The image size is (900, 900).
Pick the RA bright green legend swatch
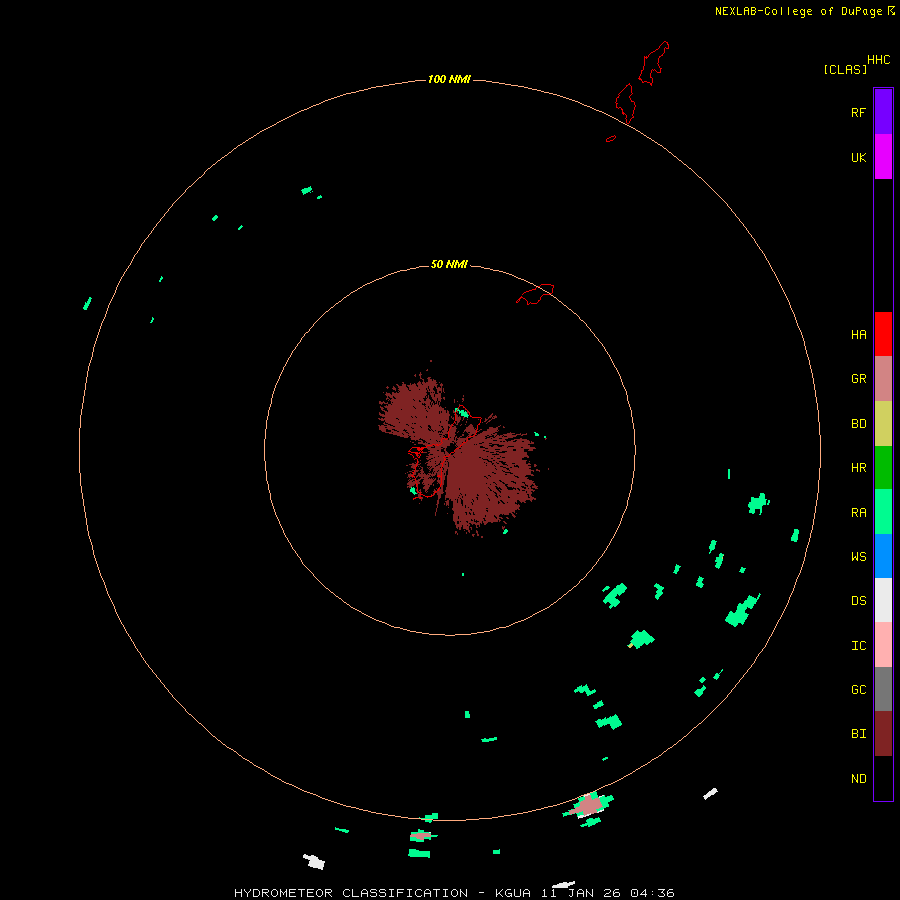tap(883, 512)
